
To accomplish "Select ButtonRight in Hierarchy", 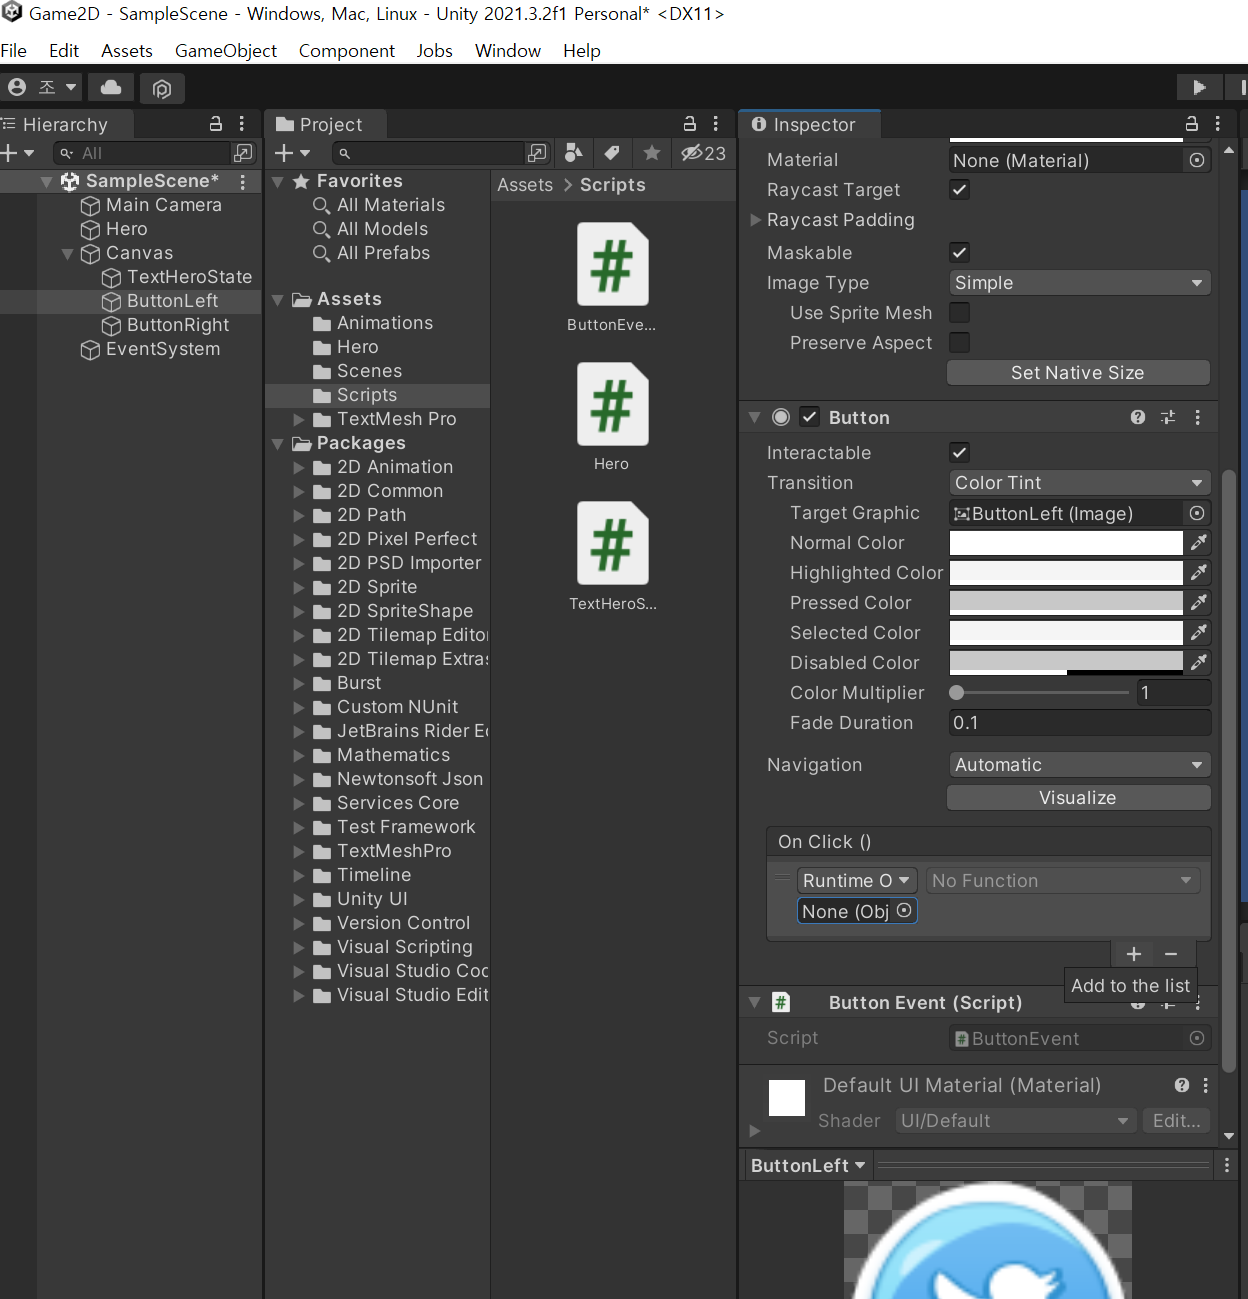I will coord(178,325).
